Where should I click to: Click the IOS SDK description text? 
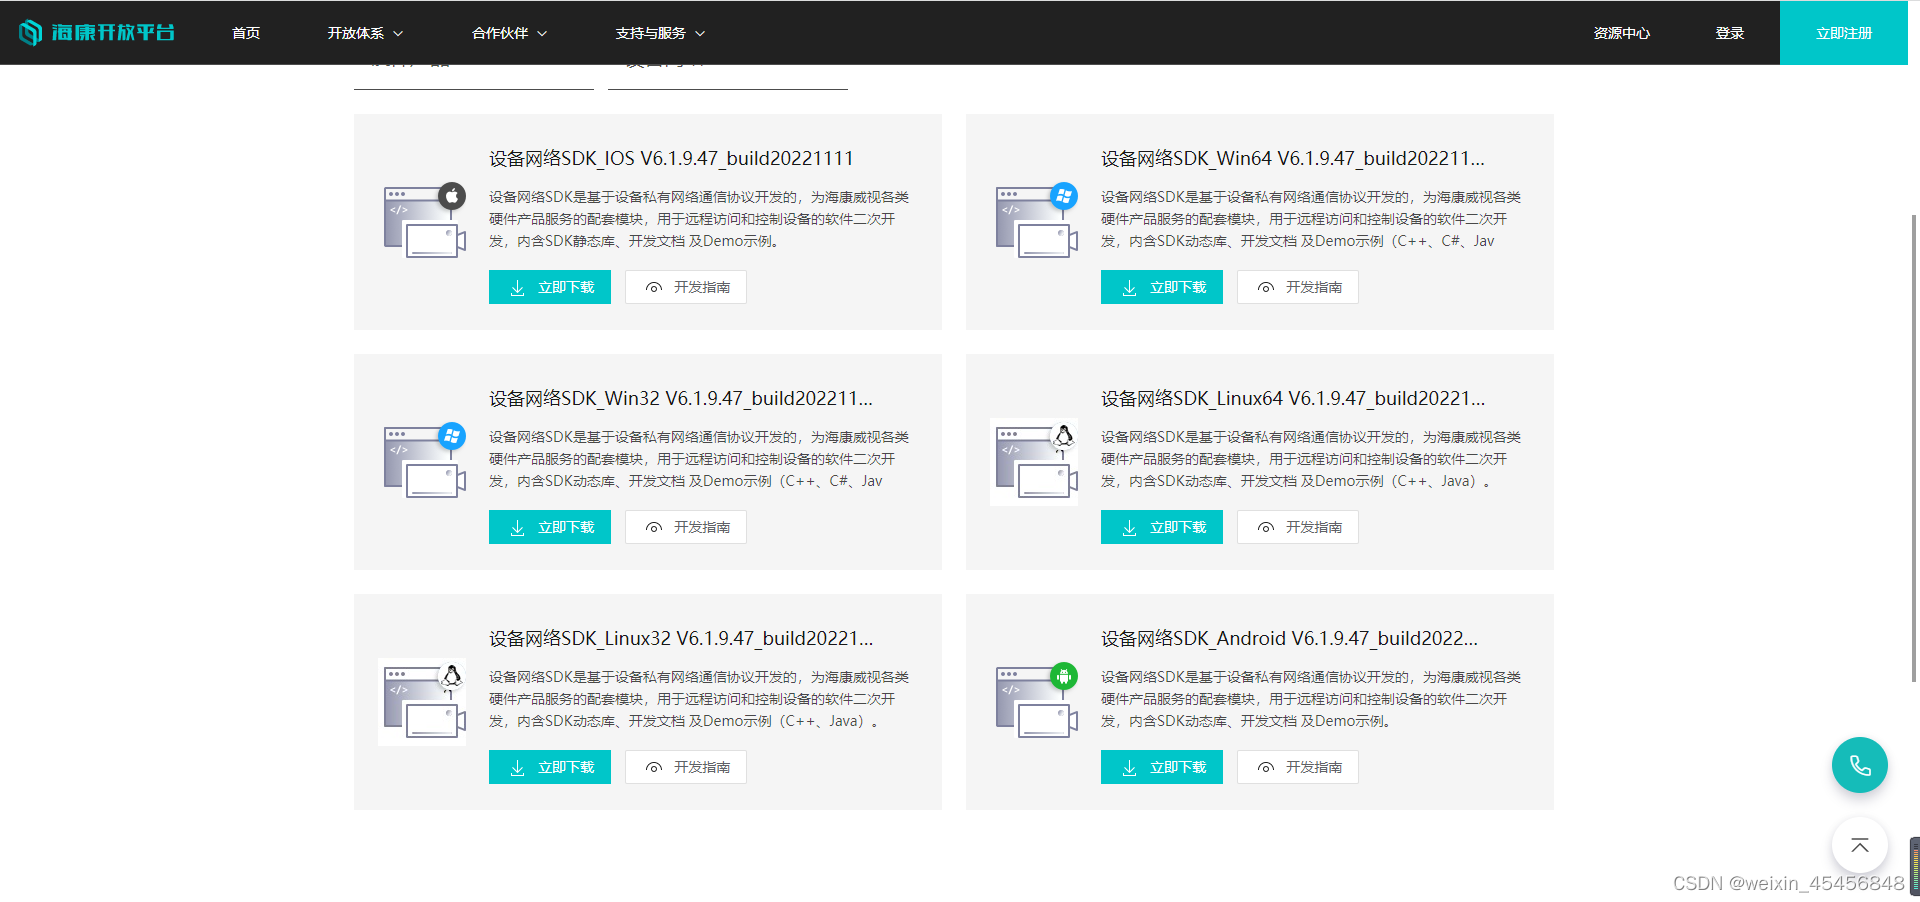(x=699, y=219)
